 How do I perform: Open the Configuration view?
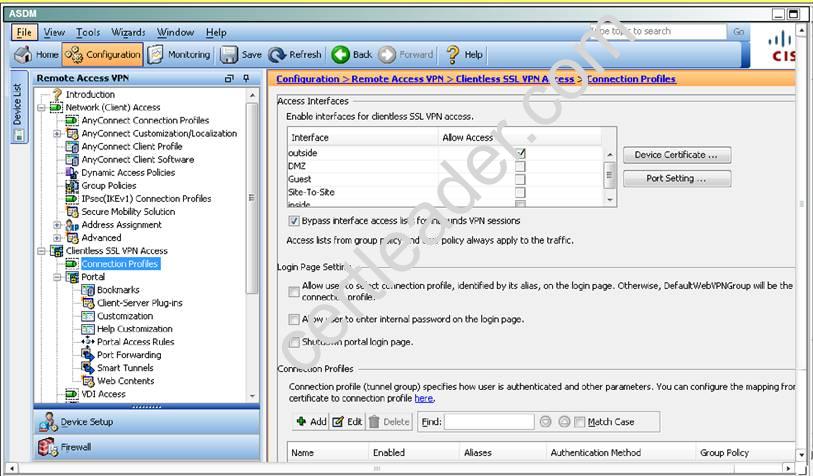103,54
